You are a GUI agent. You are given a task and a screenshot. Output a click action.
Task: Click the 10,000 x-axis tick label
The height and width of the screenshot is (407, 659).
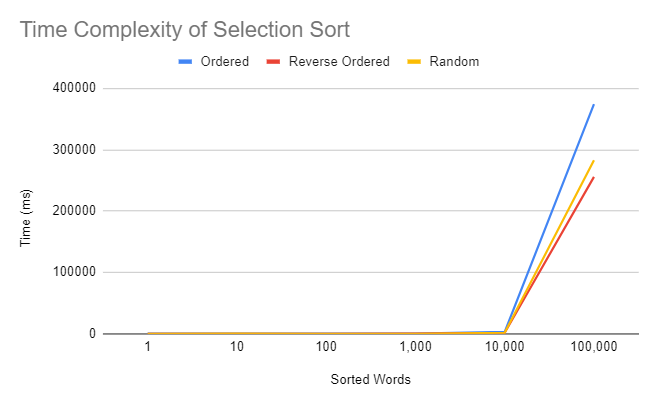504,347
